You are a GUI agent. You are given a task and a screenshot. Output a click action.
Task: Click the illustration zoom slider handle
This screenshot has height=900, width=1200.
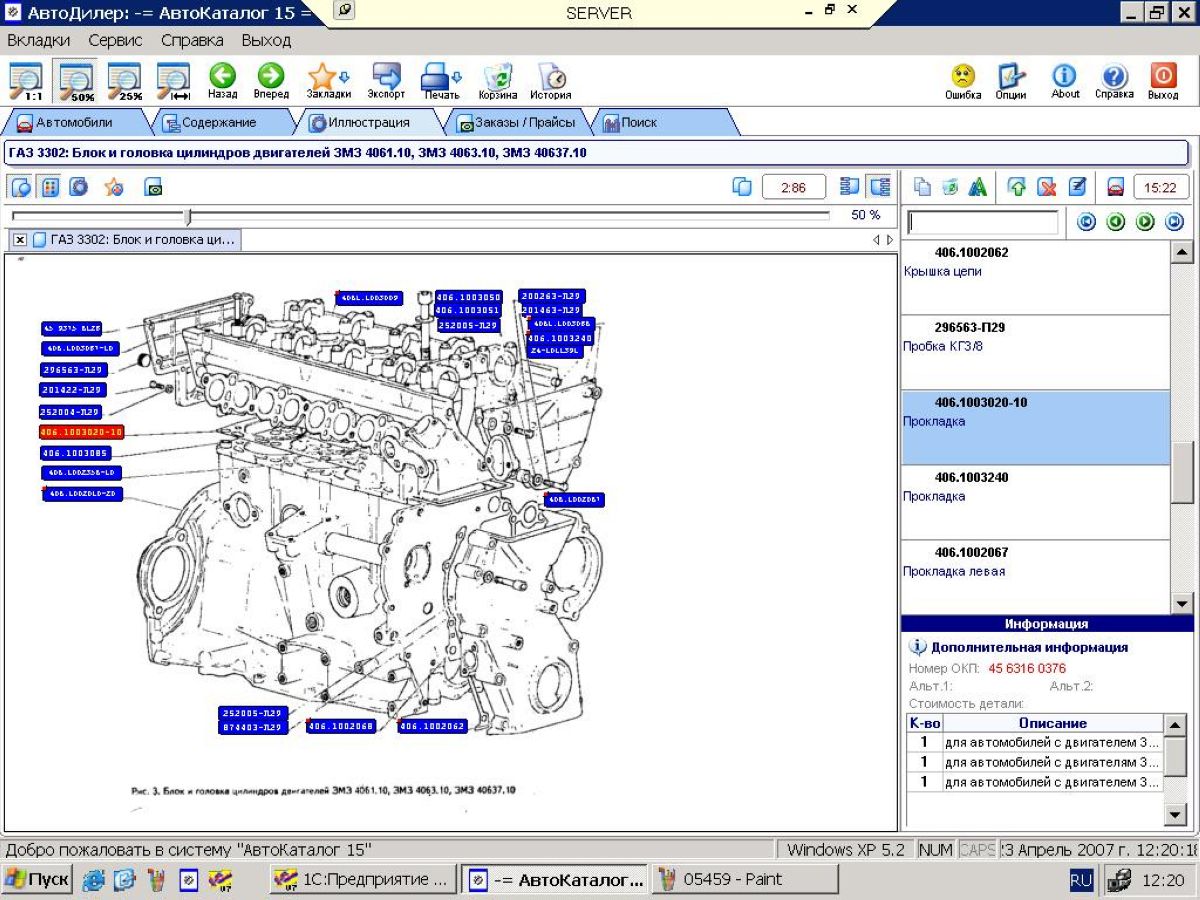pyautogui.click(x=188, y=216)
